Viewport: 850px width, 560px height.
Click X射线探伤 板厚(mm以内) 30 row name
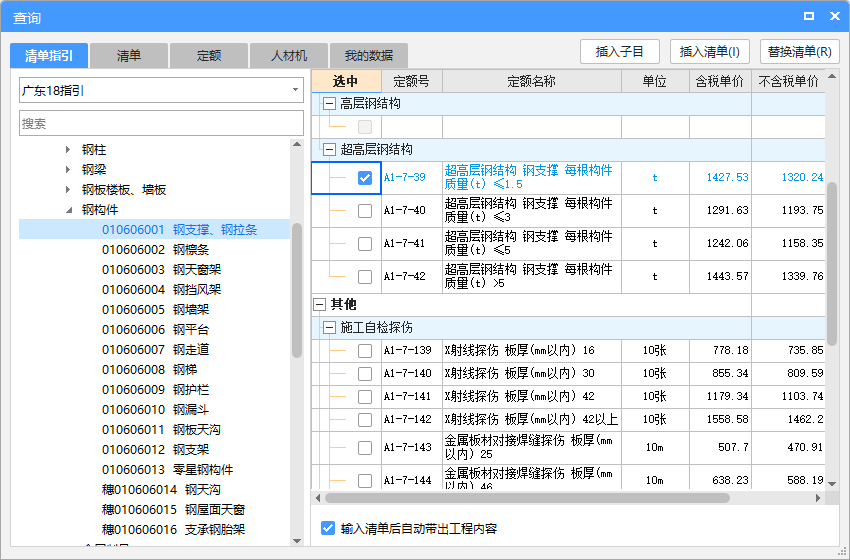point(519,373)
